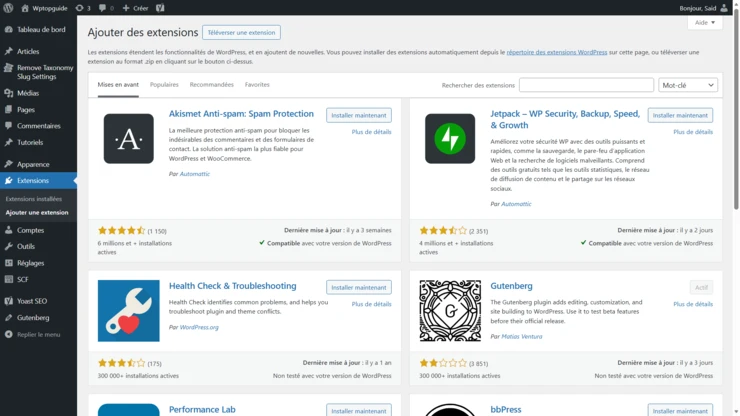Viewport: 740px width, 416px height.
Task: Click Téléverser une extension button
Action: click(x=241, y=33)
